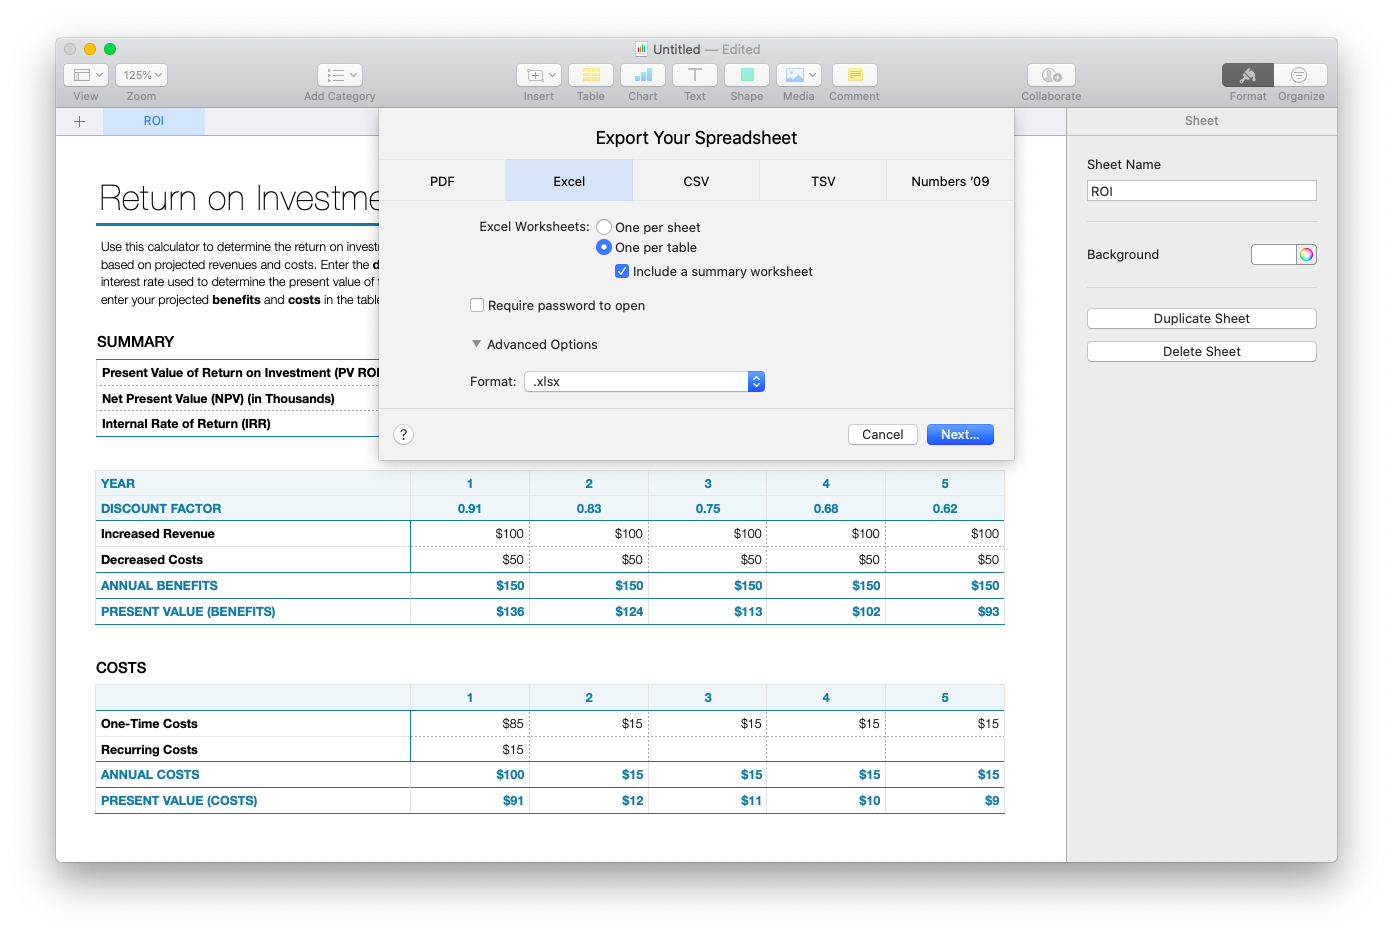This screenshot has height=936, width=1393.
Task: Edit the Sheet Name field
Action: [x=1201, y=190]
